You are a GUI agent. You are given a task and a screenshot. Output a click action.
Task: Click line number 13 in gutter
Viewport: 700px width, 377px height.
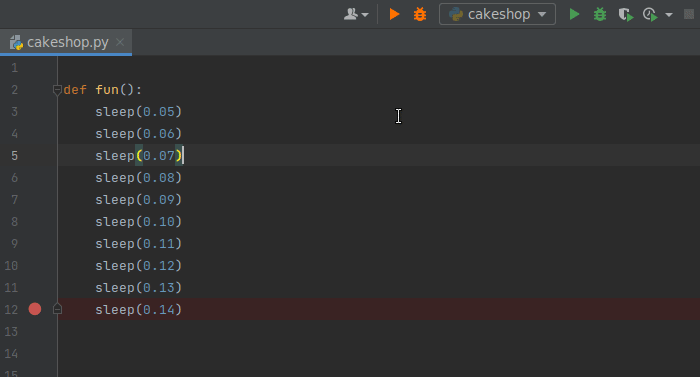click(x=11, y=332)
